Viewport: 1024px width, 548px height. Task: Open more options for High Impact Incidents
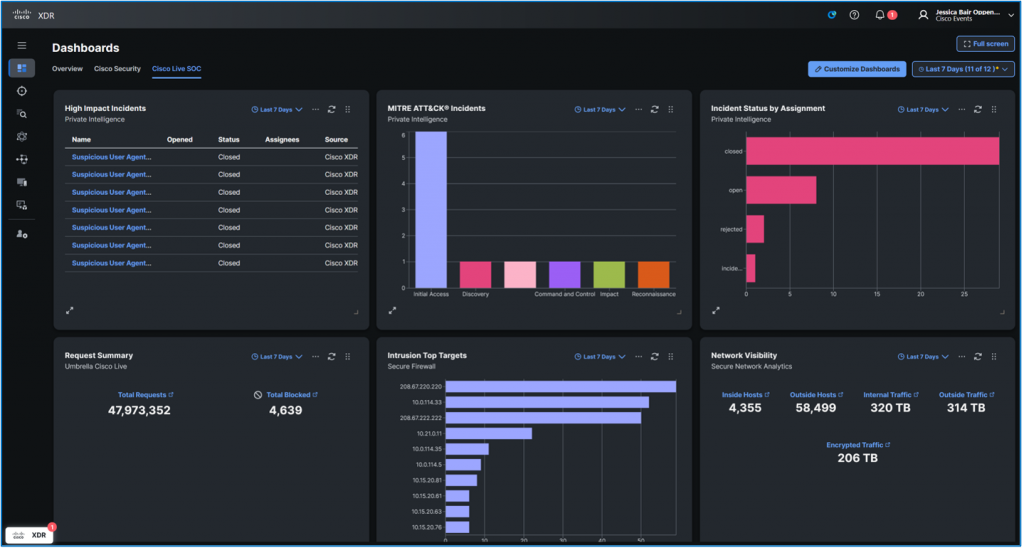(316, 109)
